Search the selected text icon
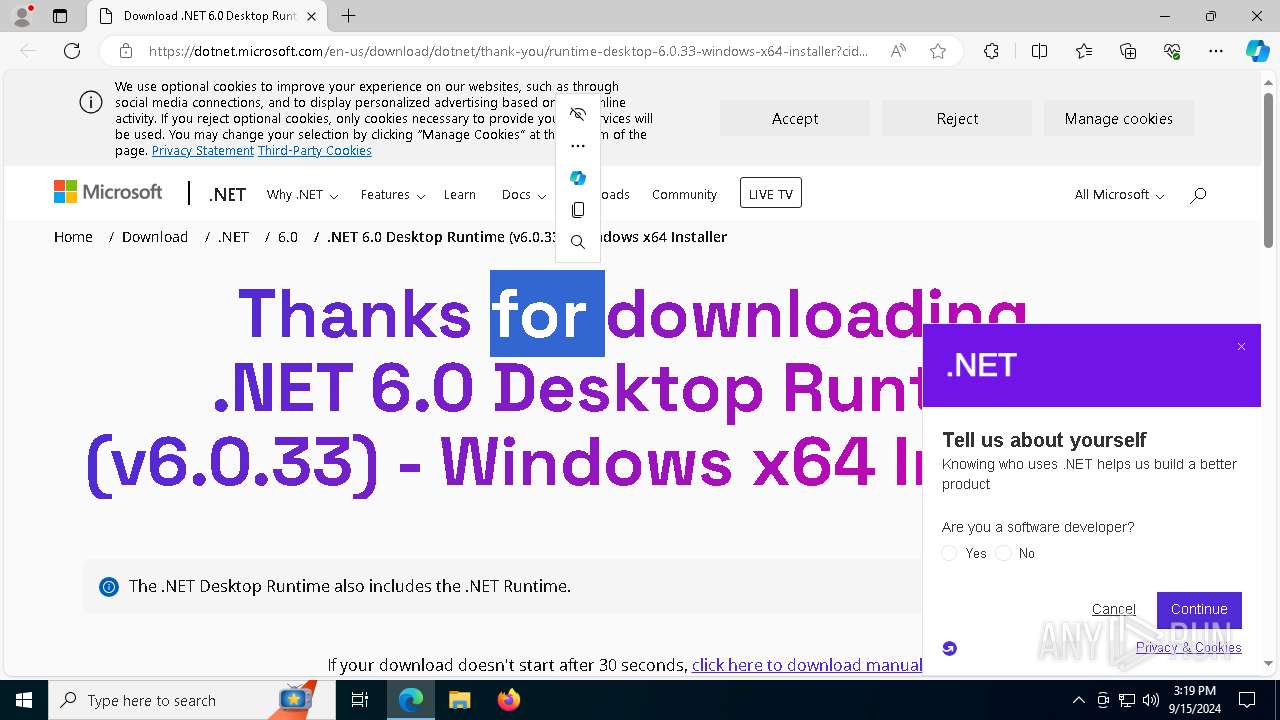The height and width of the screenshot is (720, 1280). [577, 242]
